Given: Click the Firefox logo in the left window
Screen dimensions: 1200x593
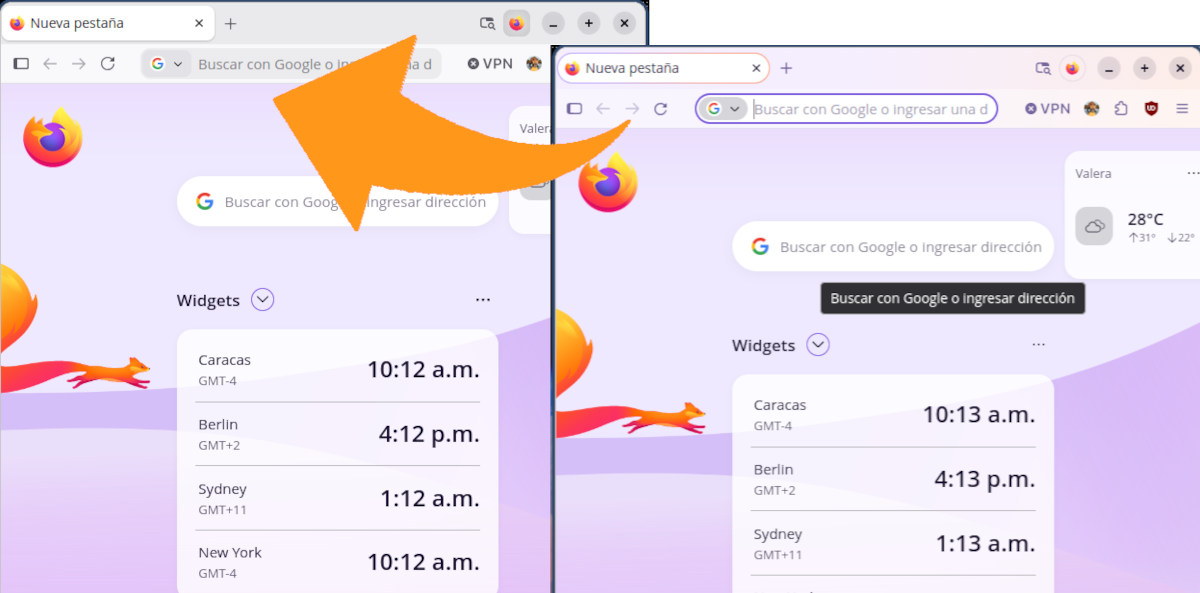Looking at the screenshot, I should pyautogui.click(x=52, y=137).
